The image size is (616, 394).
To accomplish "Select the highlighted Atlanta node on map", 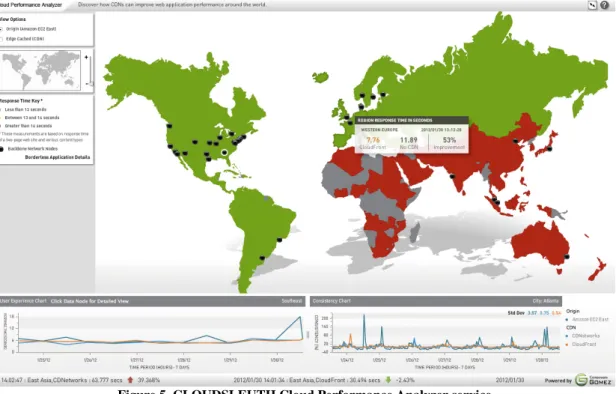I will [x=224, y=152].
